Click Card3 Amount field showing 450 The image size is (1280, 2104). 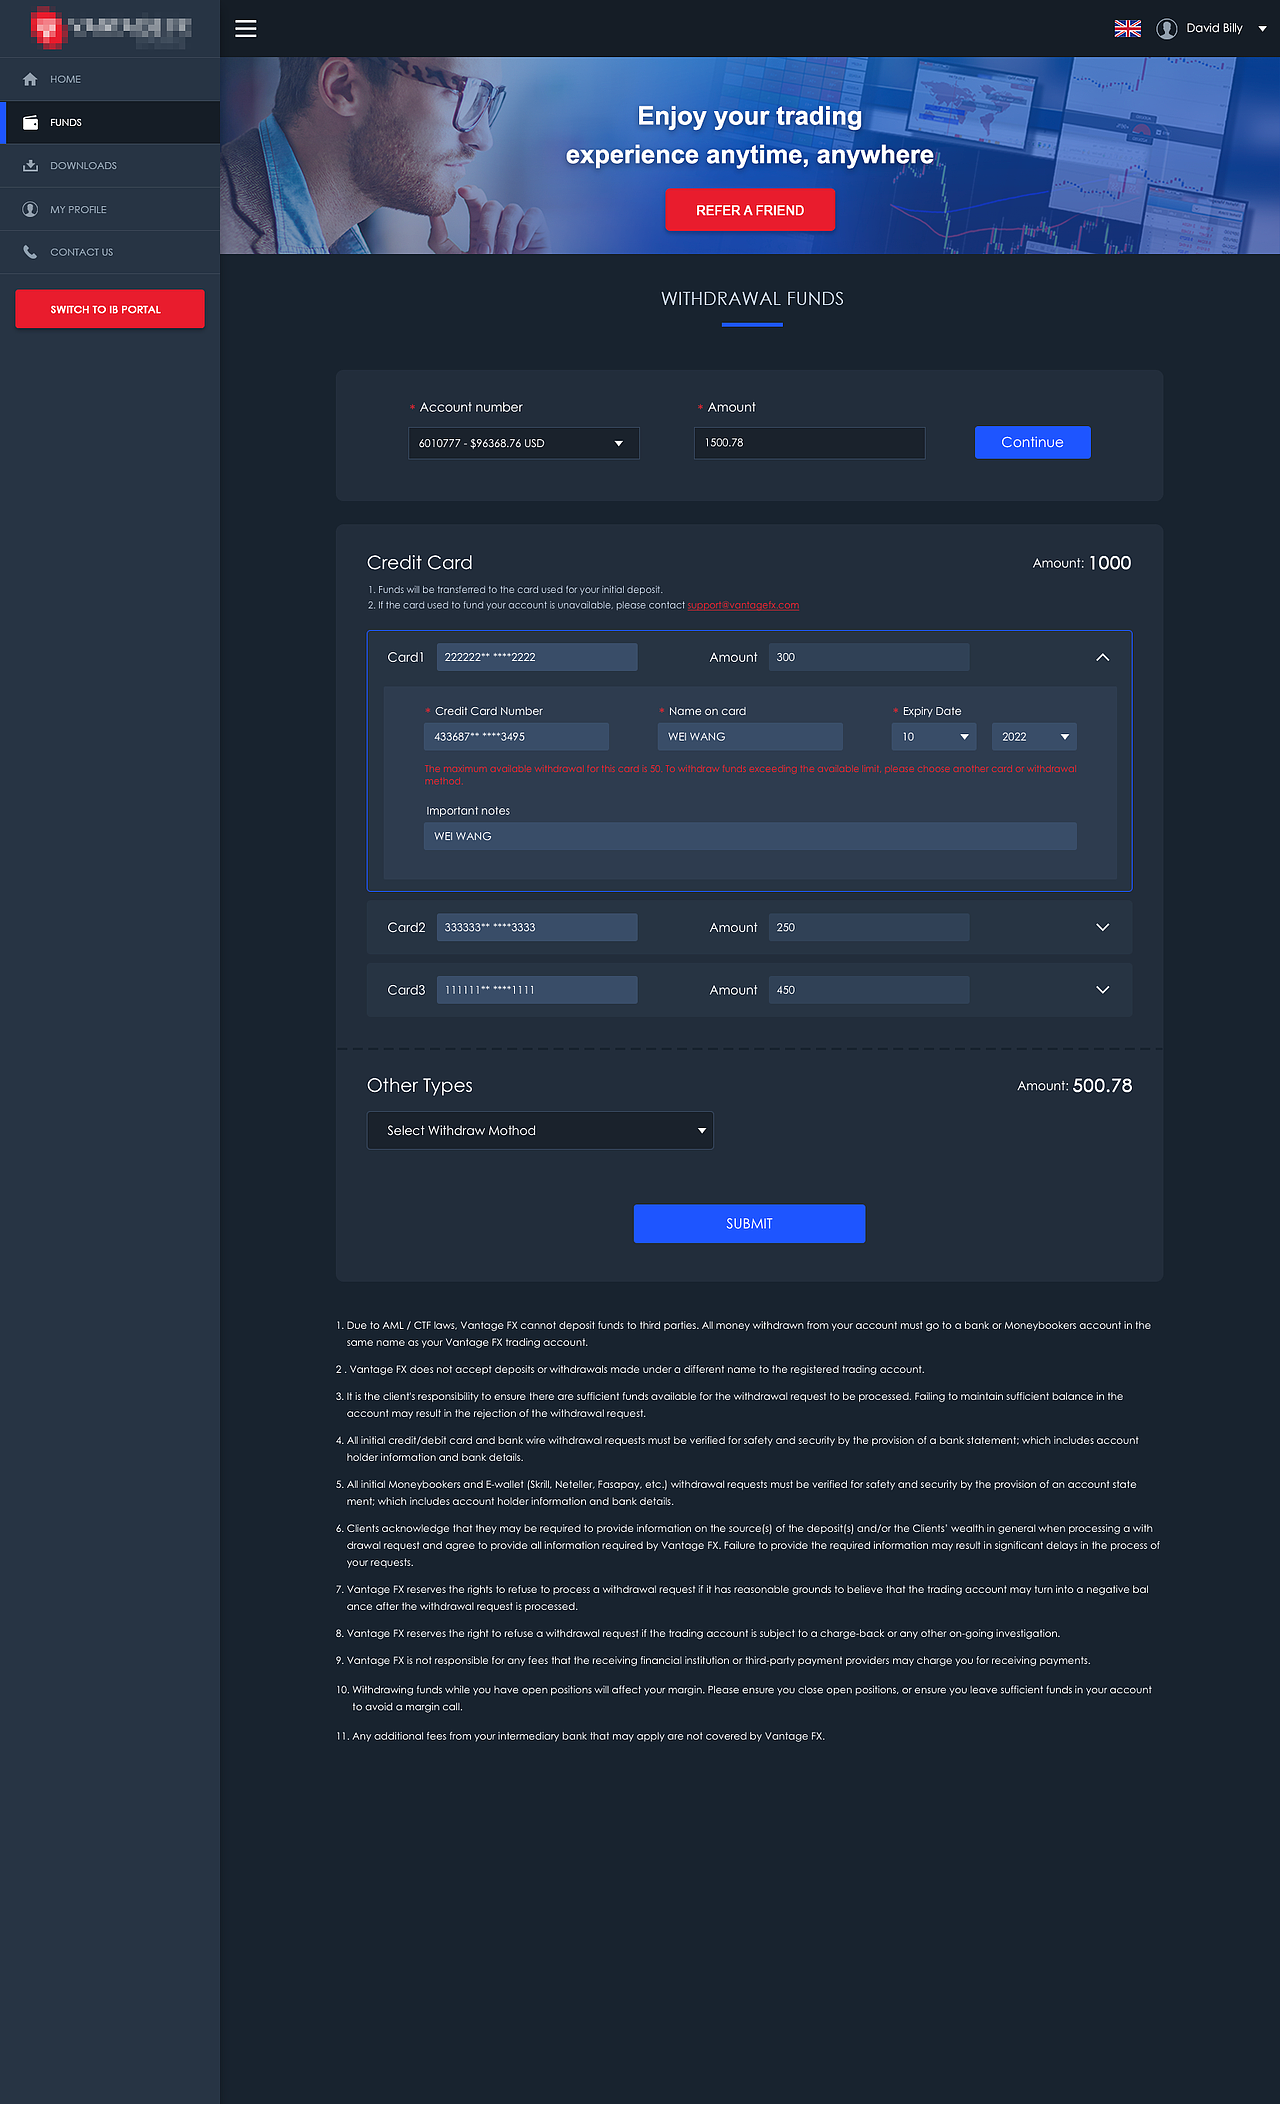click(869, 990)
